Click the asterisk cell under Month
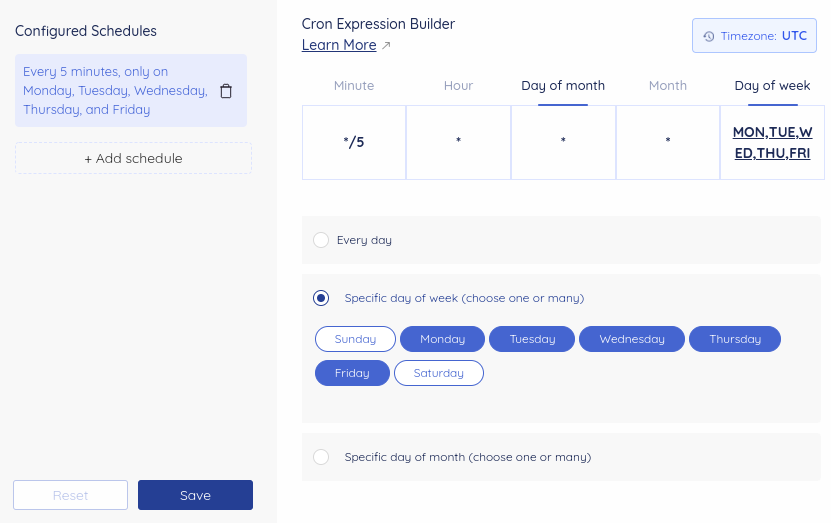This screenshot has width=831, height=523. [x=668, y=143]
